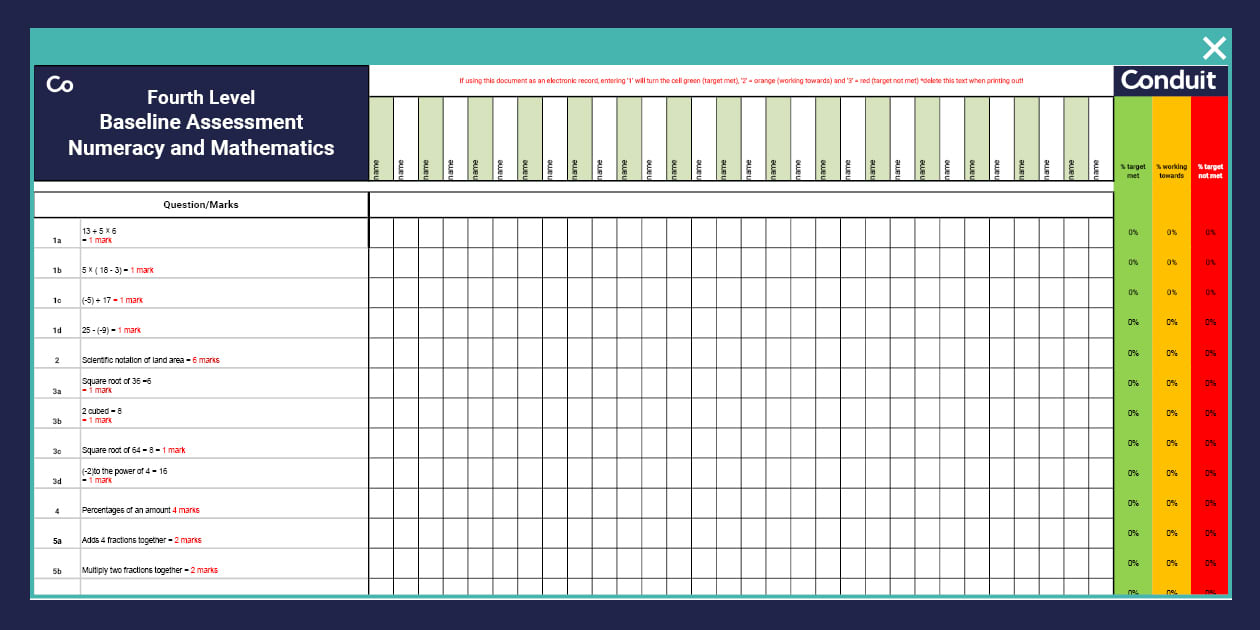Viewport: 1260px width, 630px height.
Task: Close the document with the X button
Action: pos(1214,47)
